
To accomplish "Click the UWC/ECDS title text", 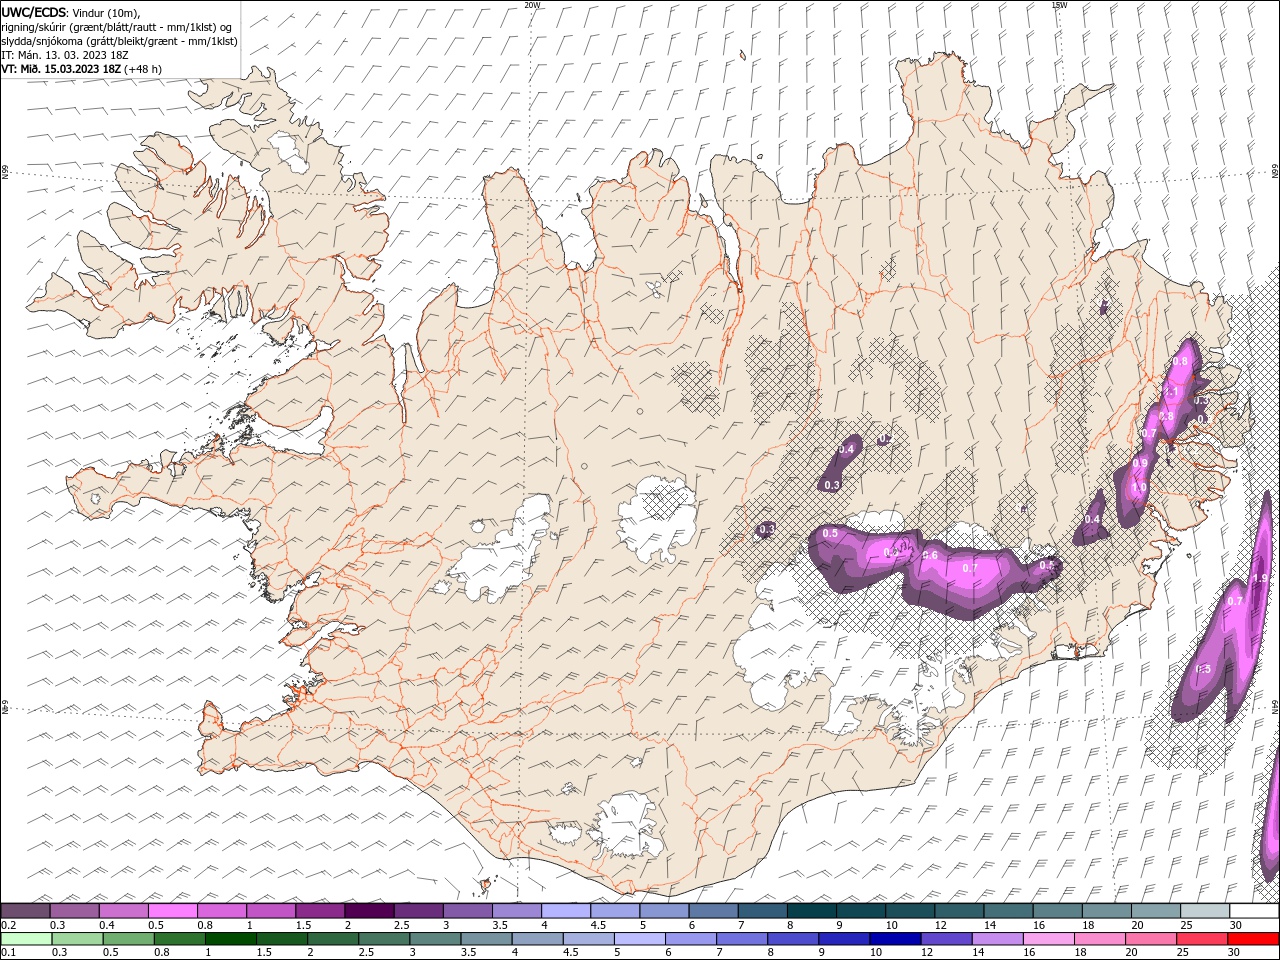I will (34, 11).
